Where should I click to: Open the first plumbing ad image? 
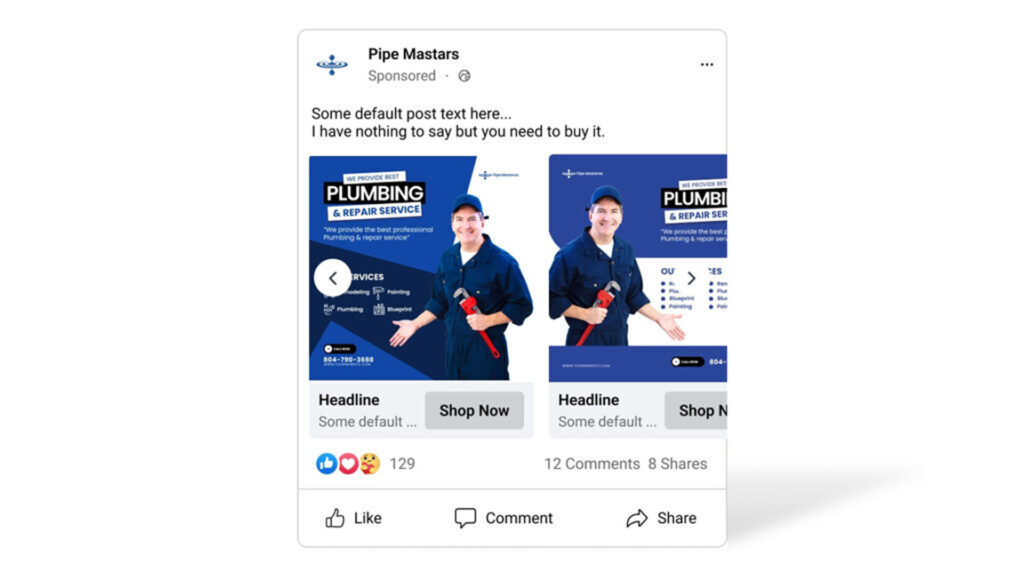(421, 268)
